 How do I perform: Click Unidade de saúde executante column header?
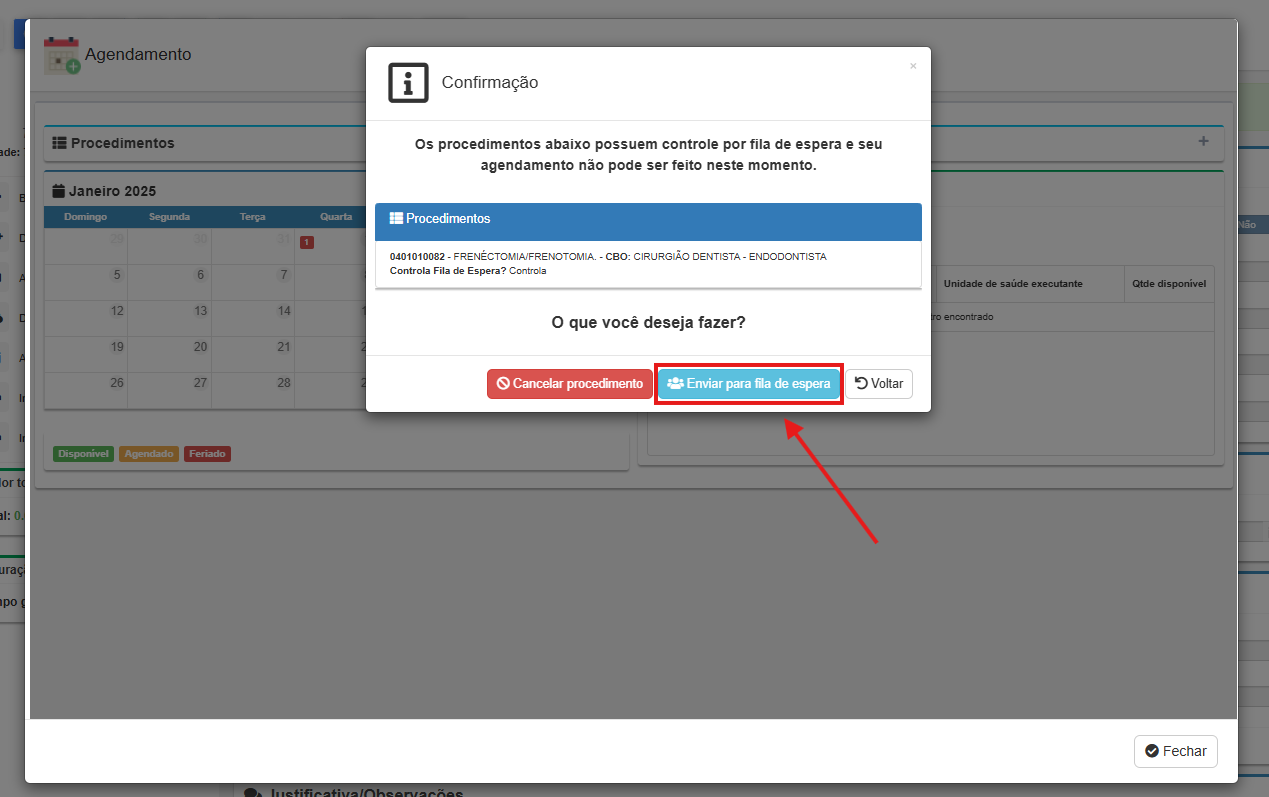click(1012, 284)
